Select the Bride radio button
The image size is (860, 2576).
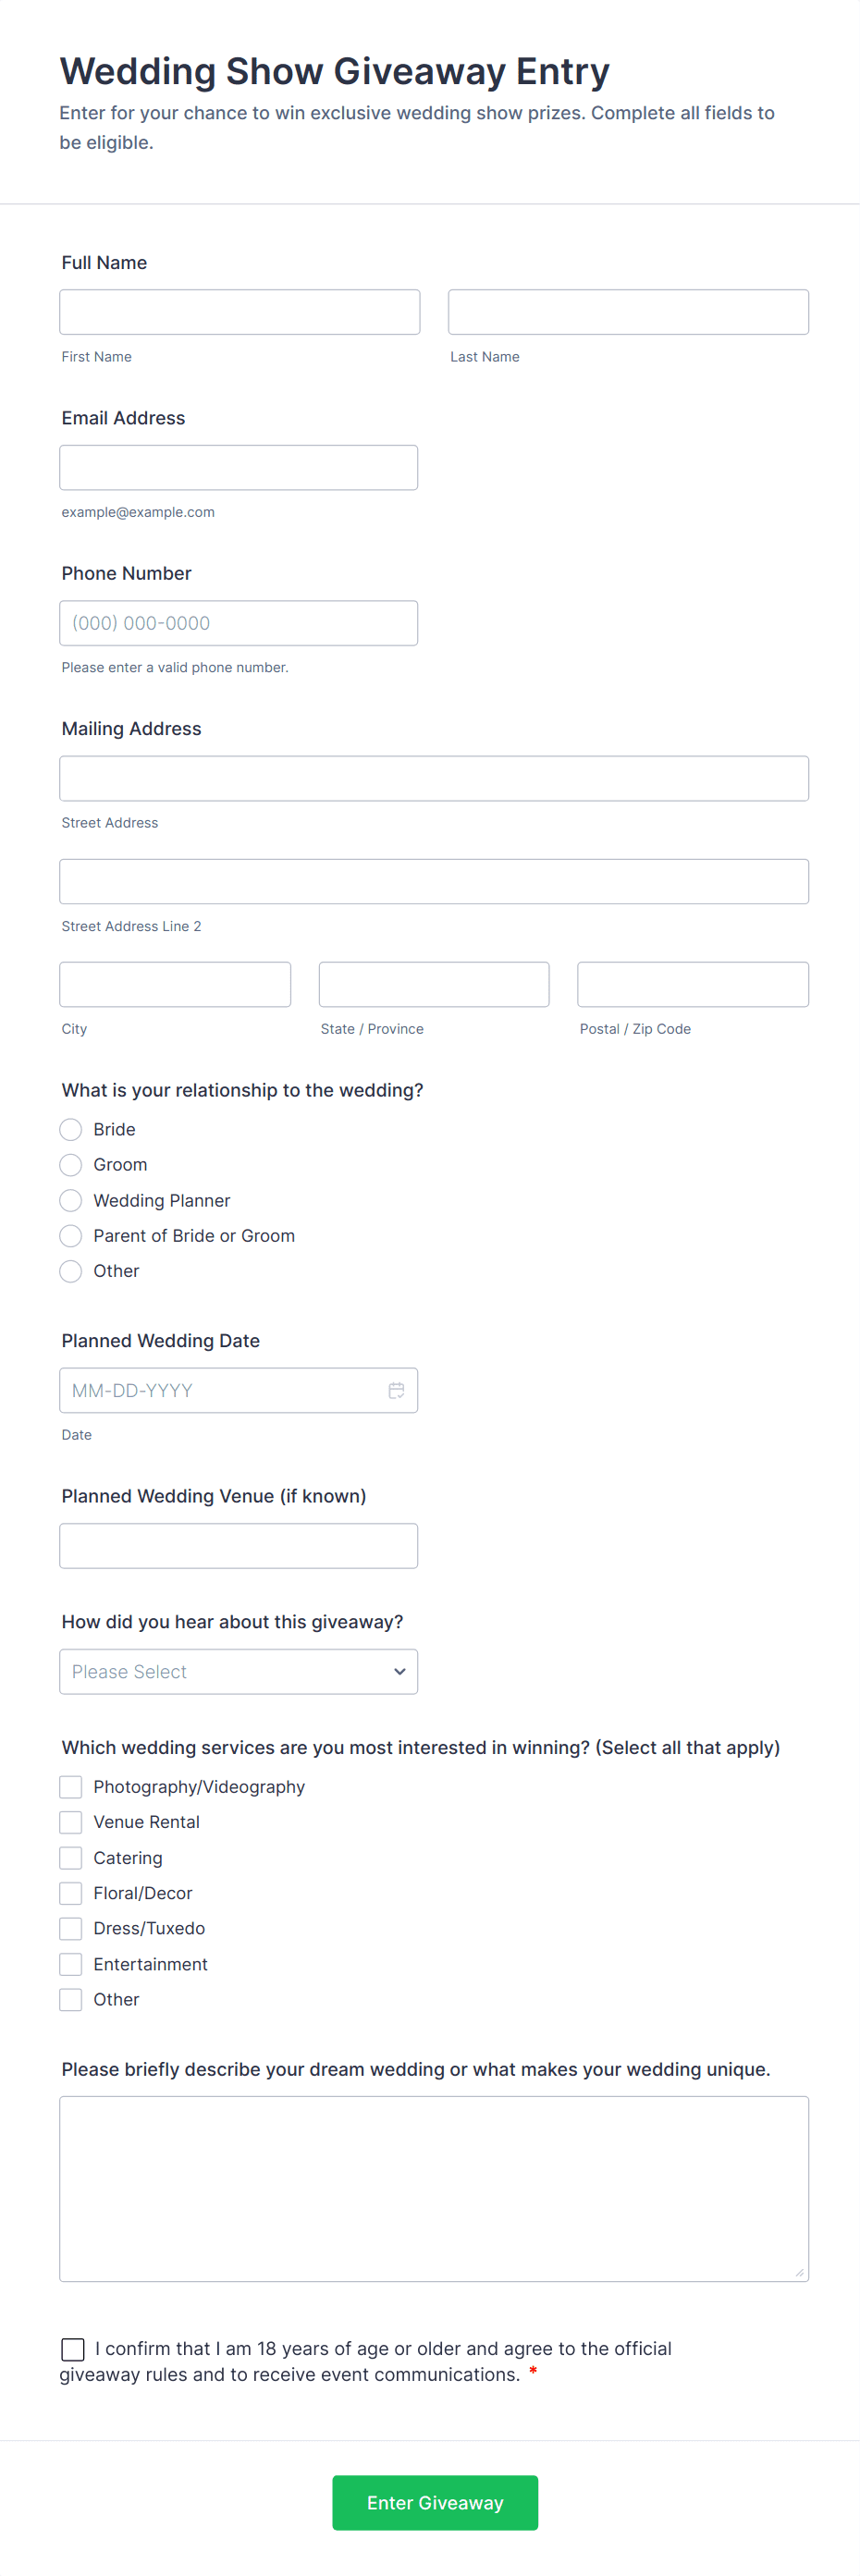(71, 1129)
